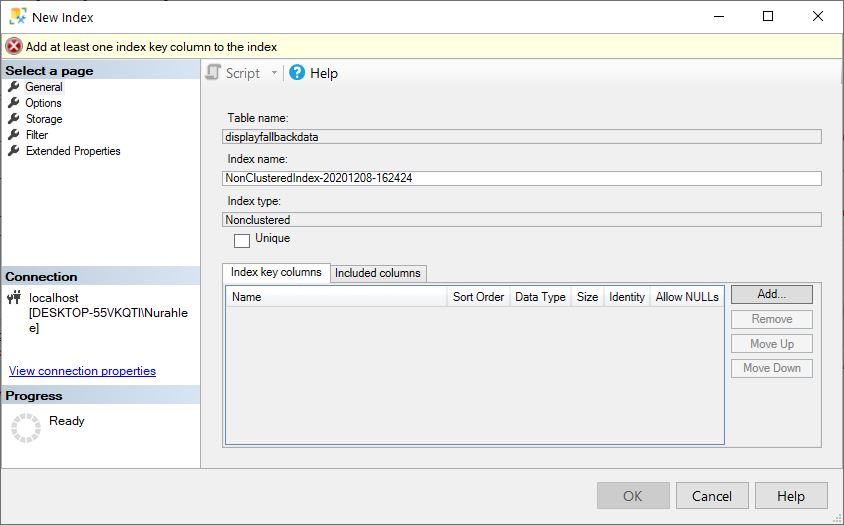The height and width of the screenshot is (525, 844).
Task: Click the Sort Order column header
Action: 478,297
